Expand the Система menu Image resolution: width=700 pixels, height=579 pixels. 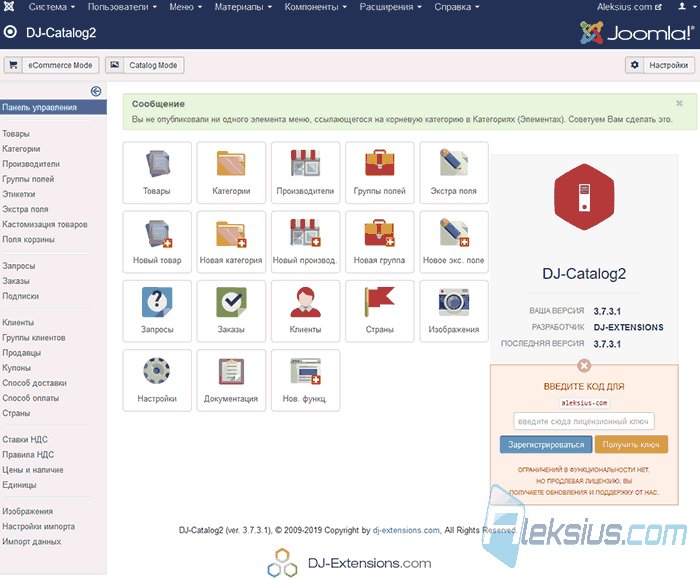pyautogui.click(x=52, y=7)
